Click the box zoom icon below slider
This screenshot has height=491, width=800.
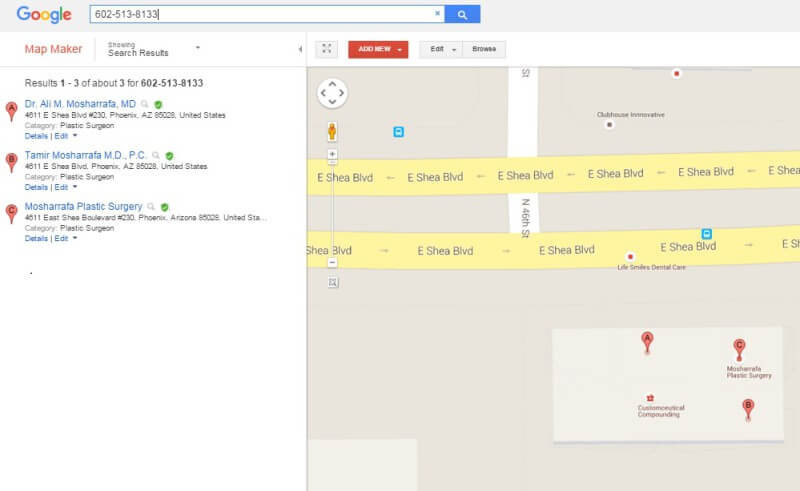pyautogui.click(x=333, y=282)
